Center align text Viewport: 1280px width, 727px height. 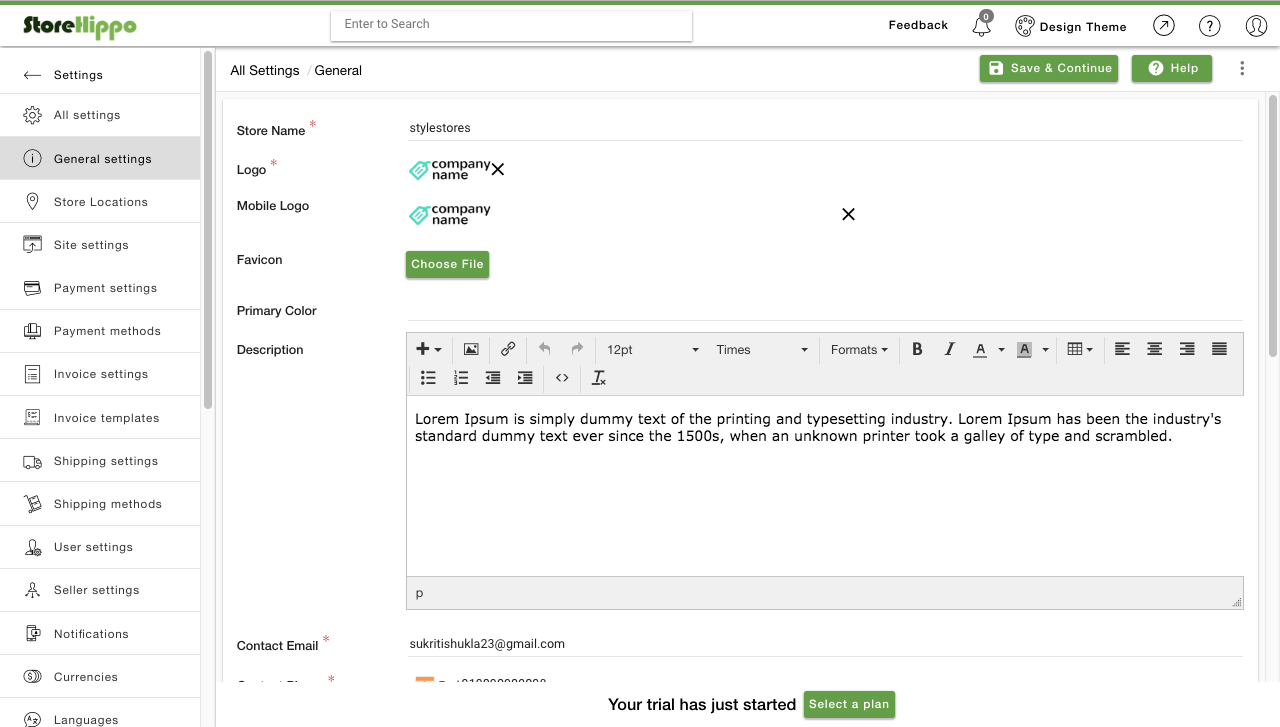pyautogui.click(x=1154, y=349)
